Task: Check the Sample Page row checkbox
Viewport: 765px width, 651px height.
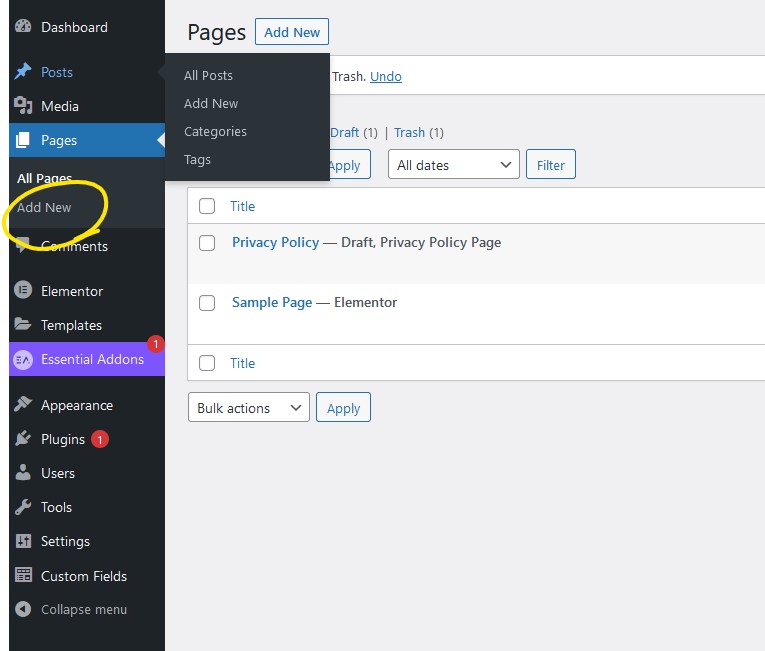Action: coord(207,303)
